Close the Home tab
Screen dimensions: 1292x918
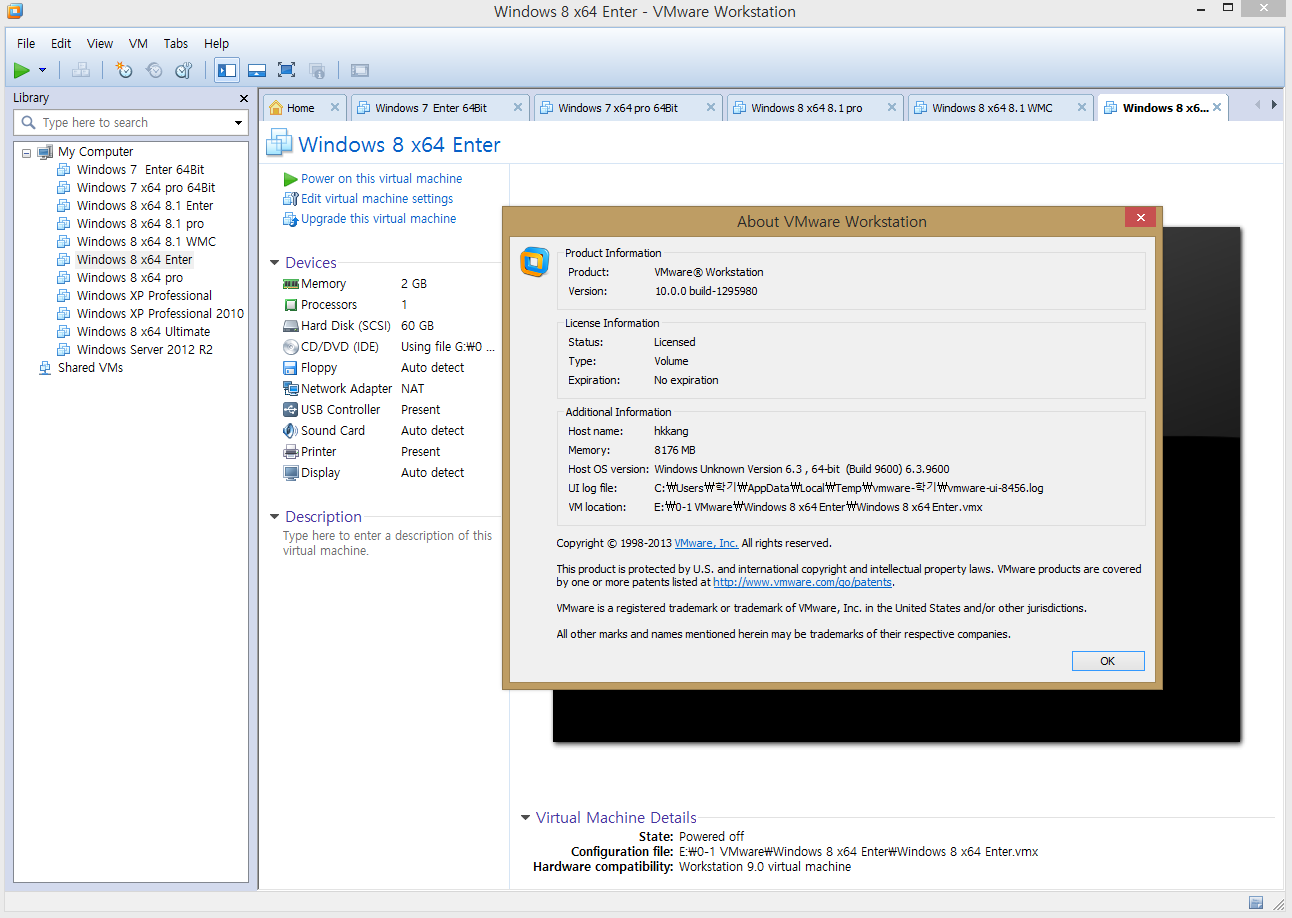tap(334, 107)
